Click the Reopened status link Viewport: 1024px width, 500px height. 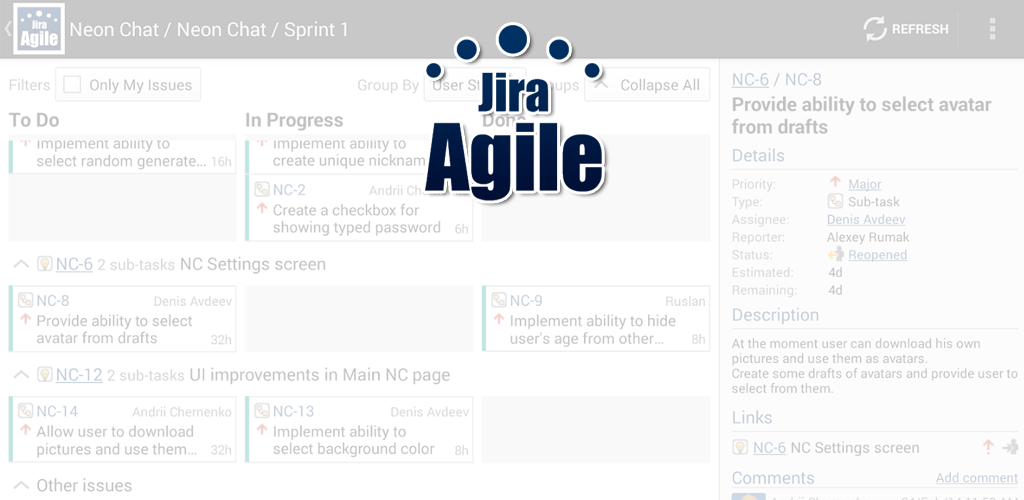(877, 255)
